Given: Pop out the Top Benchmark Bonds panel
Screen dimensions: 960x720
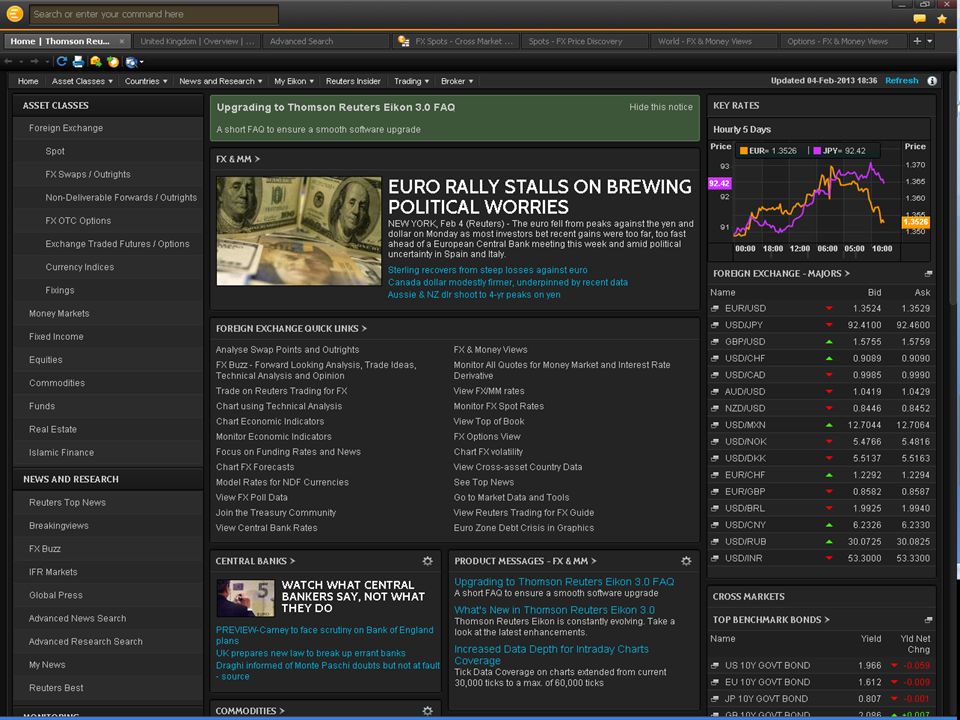Looking at the screenshot, I should tap(928, 620).
